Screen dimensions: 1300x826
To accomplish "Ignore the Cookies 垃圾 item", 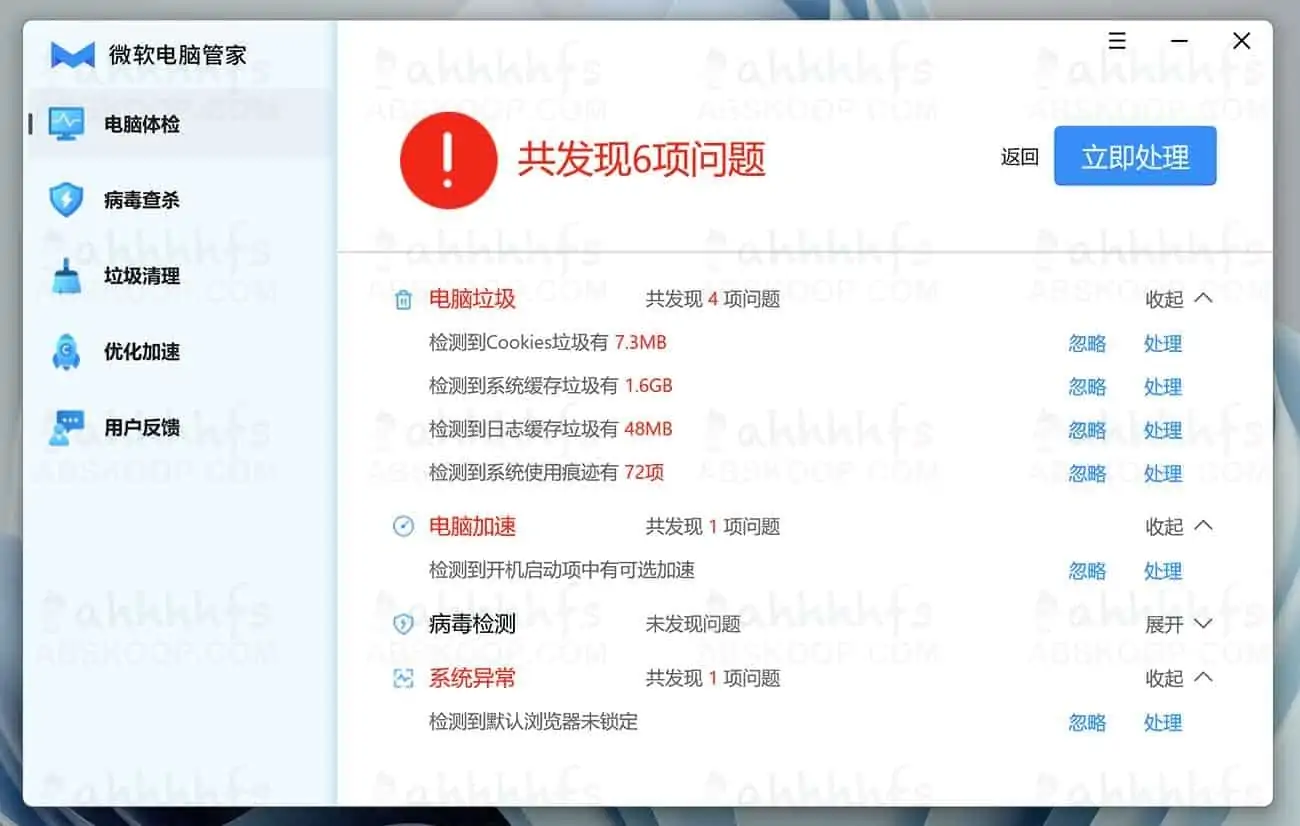I will [1087, 343].
